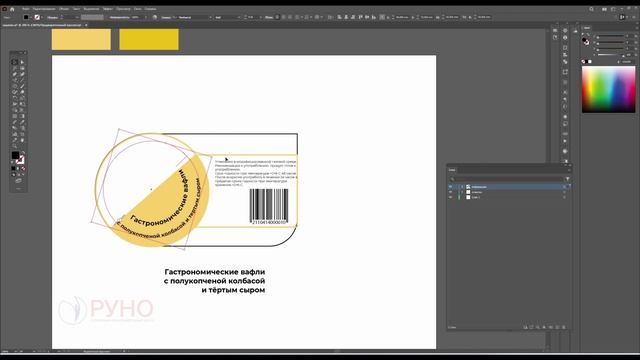Screen dimensions: 640x360
Task: Click the search magnifier in the top bar
Action: [591, 9]
